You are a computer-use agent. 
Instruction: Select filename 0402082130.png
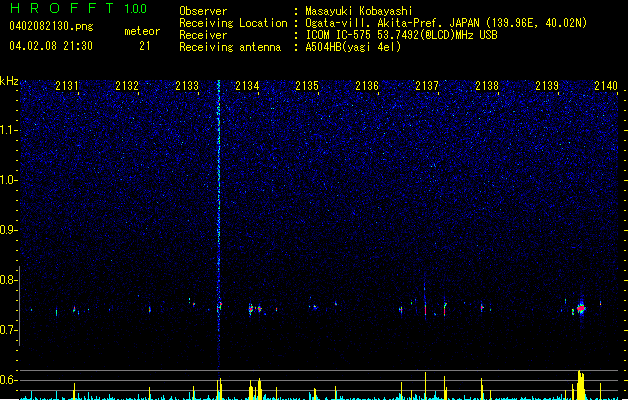(51, 27)
